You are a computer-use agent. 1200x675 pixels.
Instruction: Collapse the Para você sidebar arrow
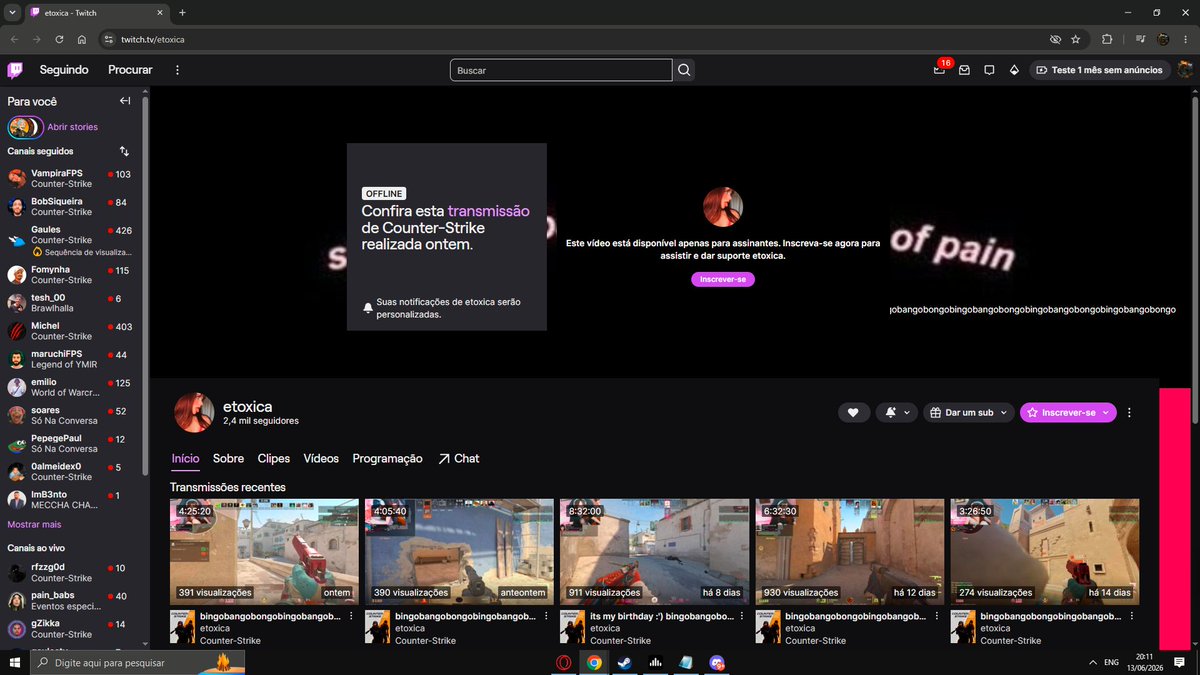125,101
